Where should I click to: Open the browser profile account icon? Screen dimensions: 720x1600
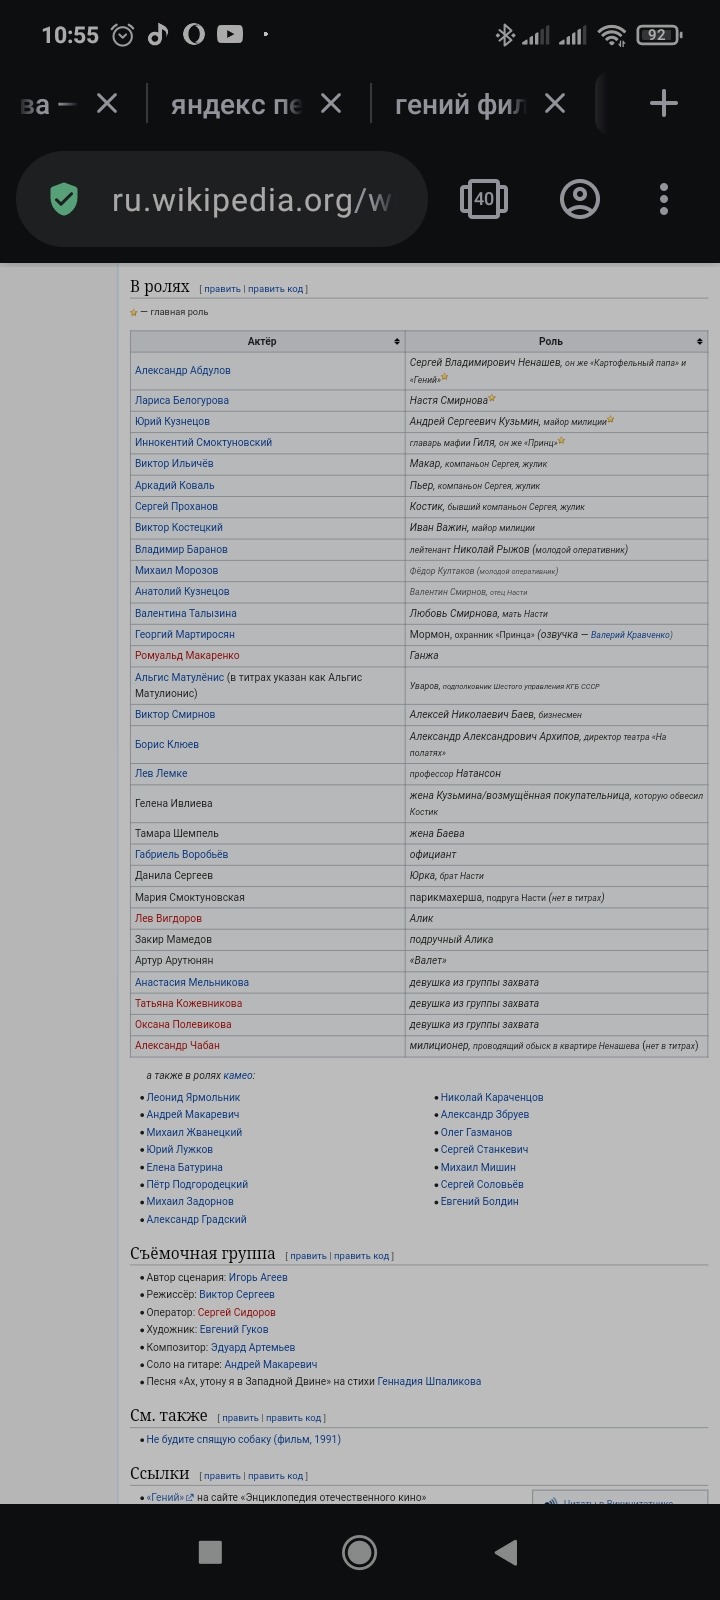[x=579, y=199]
